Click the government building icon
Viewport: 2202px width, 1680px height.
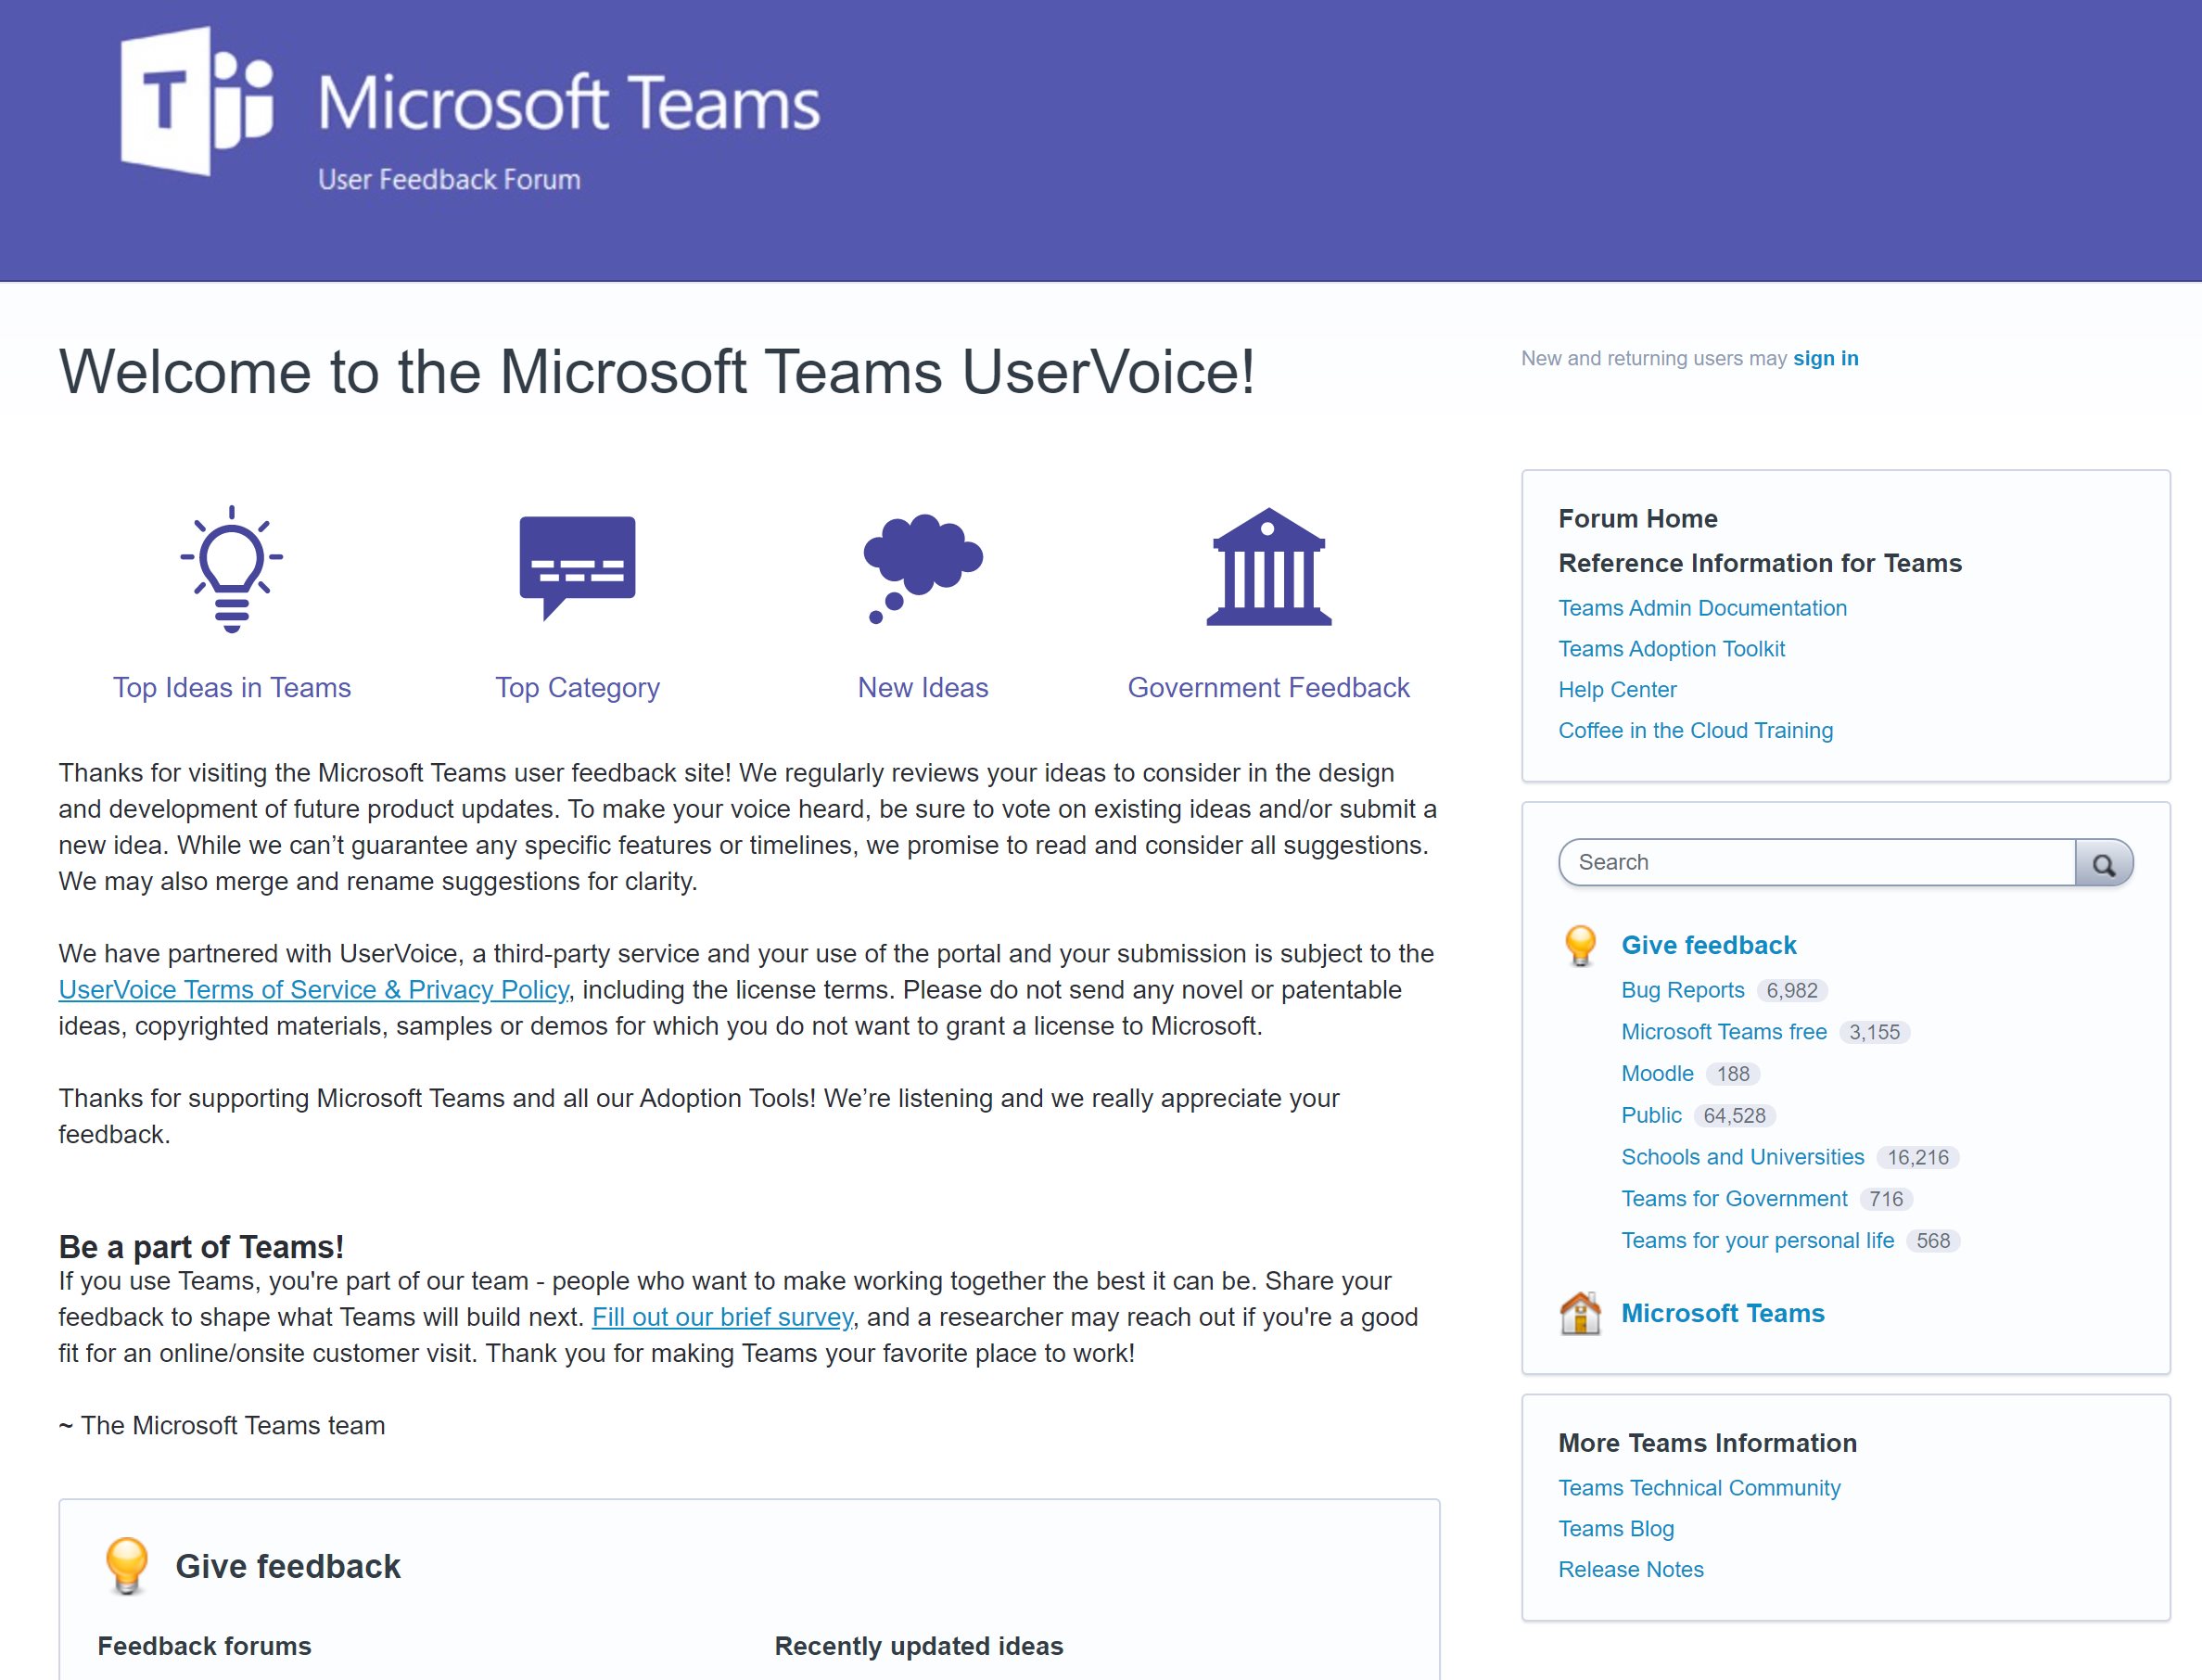[x=1269, y=567]
